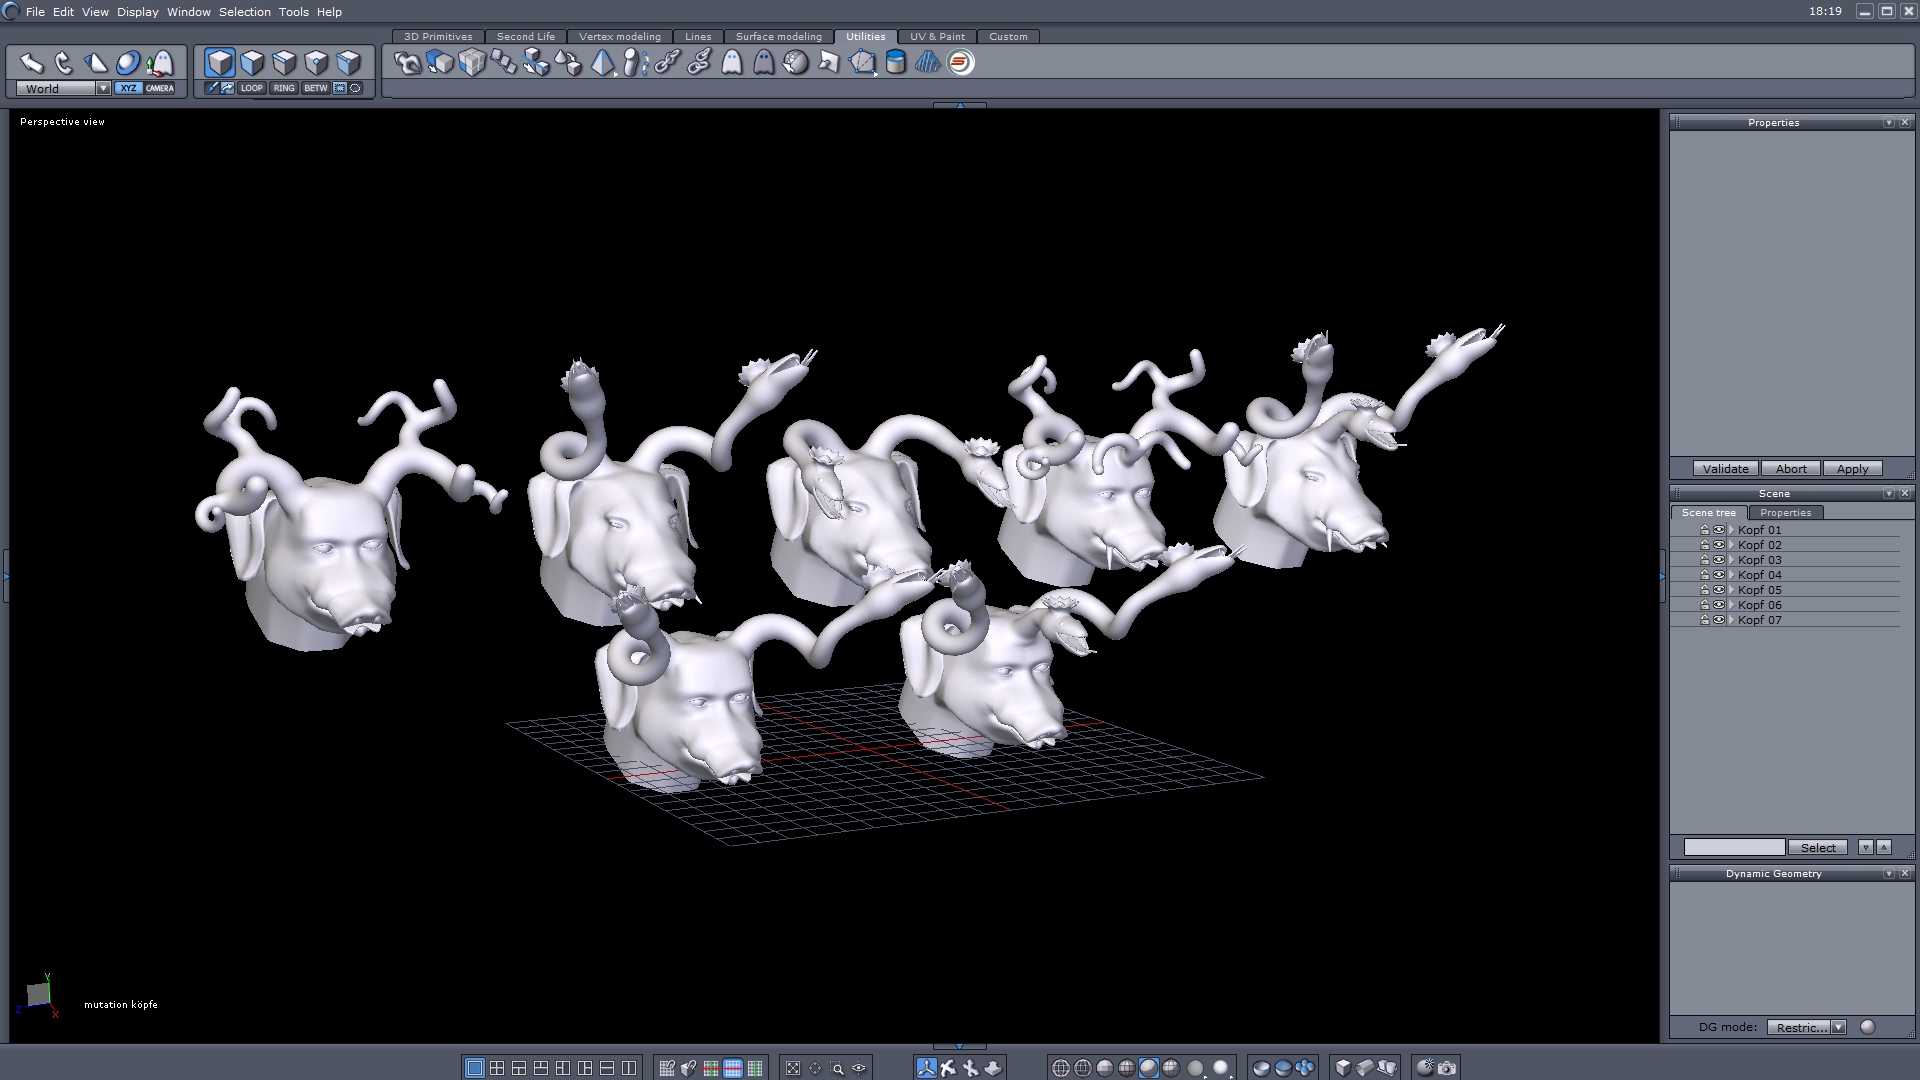Click the first object selection cube icon
The image size is (1920, 1080).
[x=220, y=63]
